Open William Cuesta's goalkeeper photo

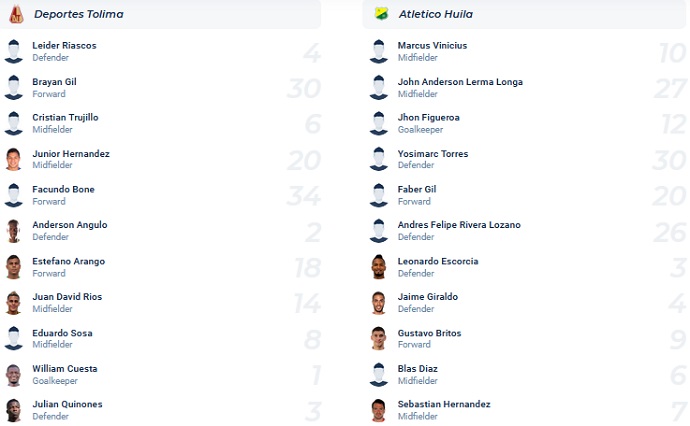[14, 375]
